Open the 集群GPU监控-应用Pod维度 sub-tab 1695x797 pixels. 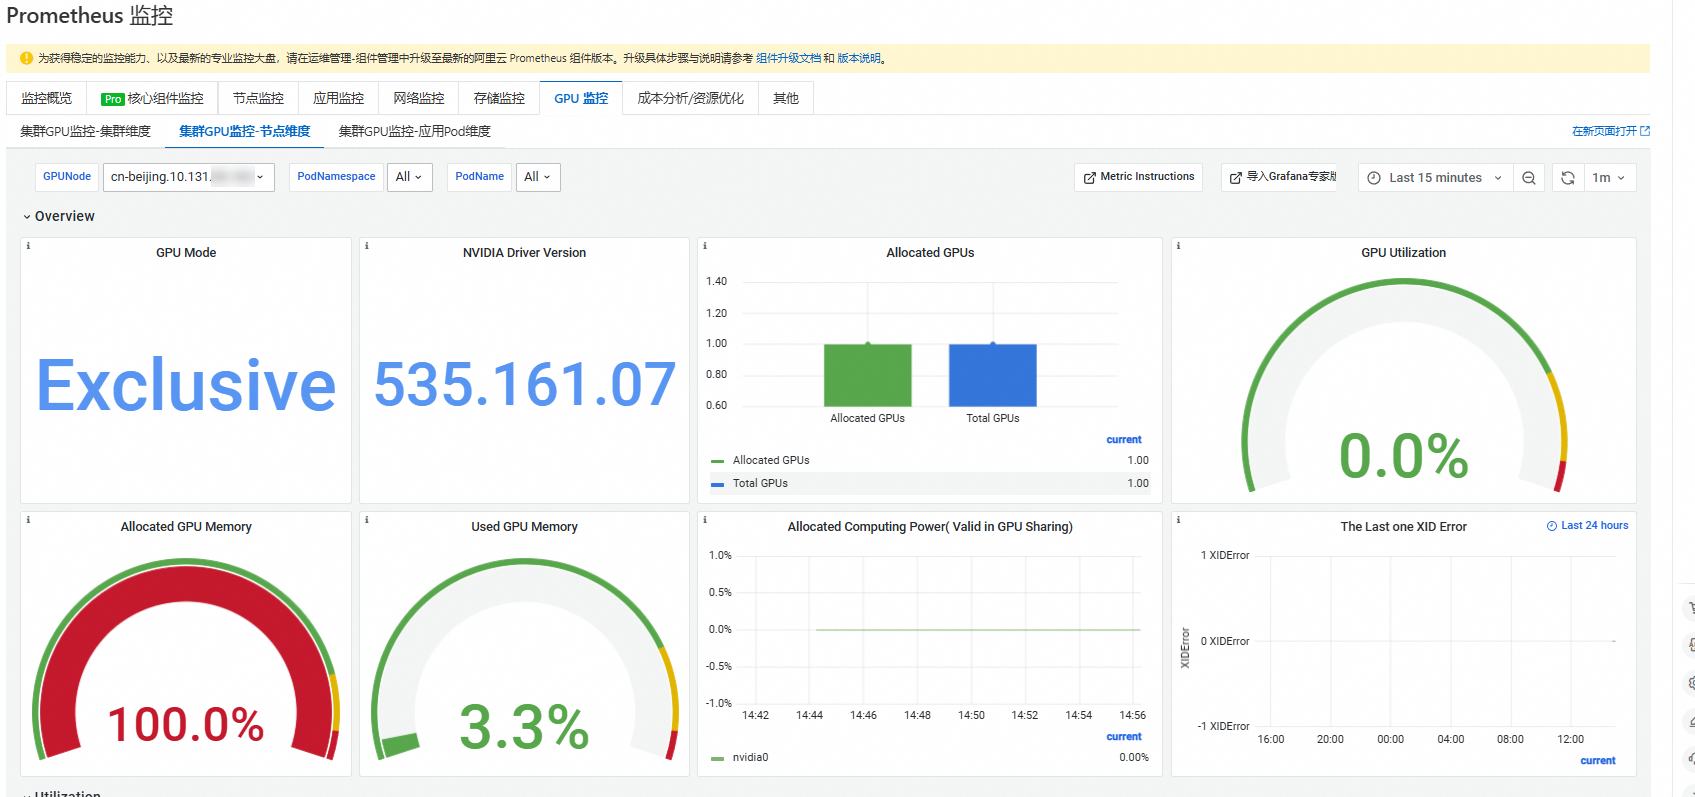coord(414,131)
